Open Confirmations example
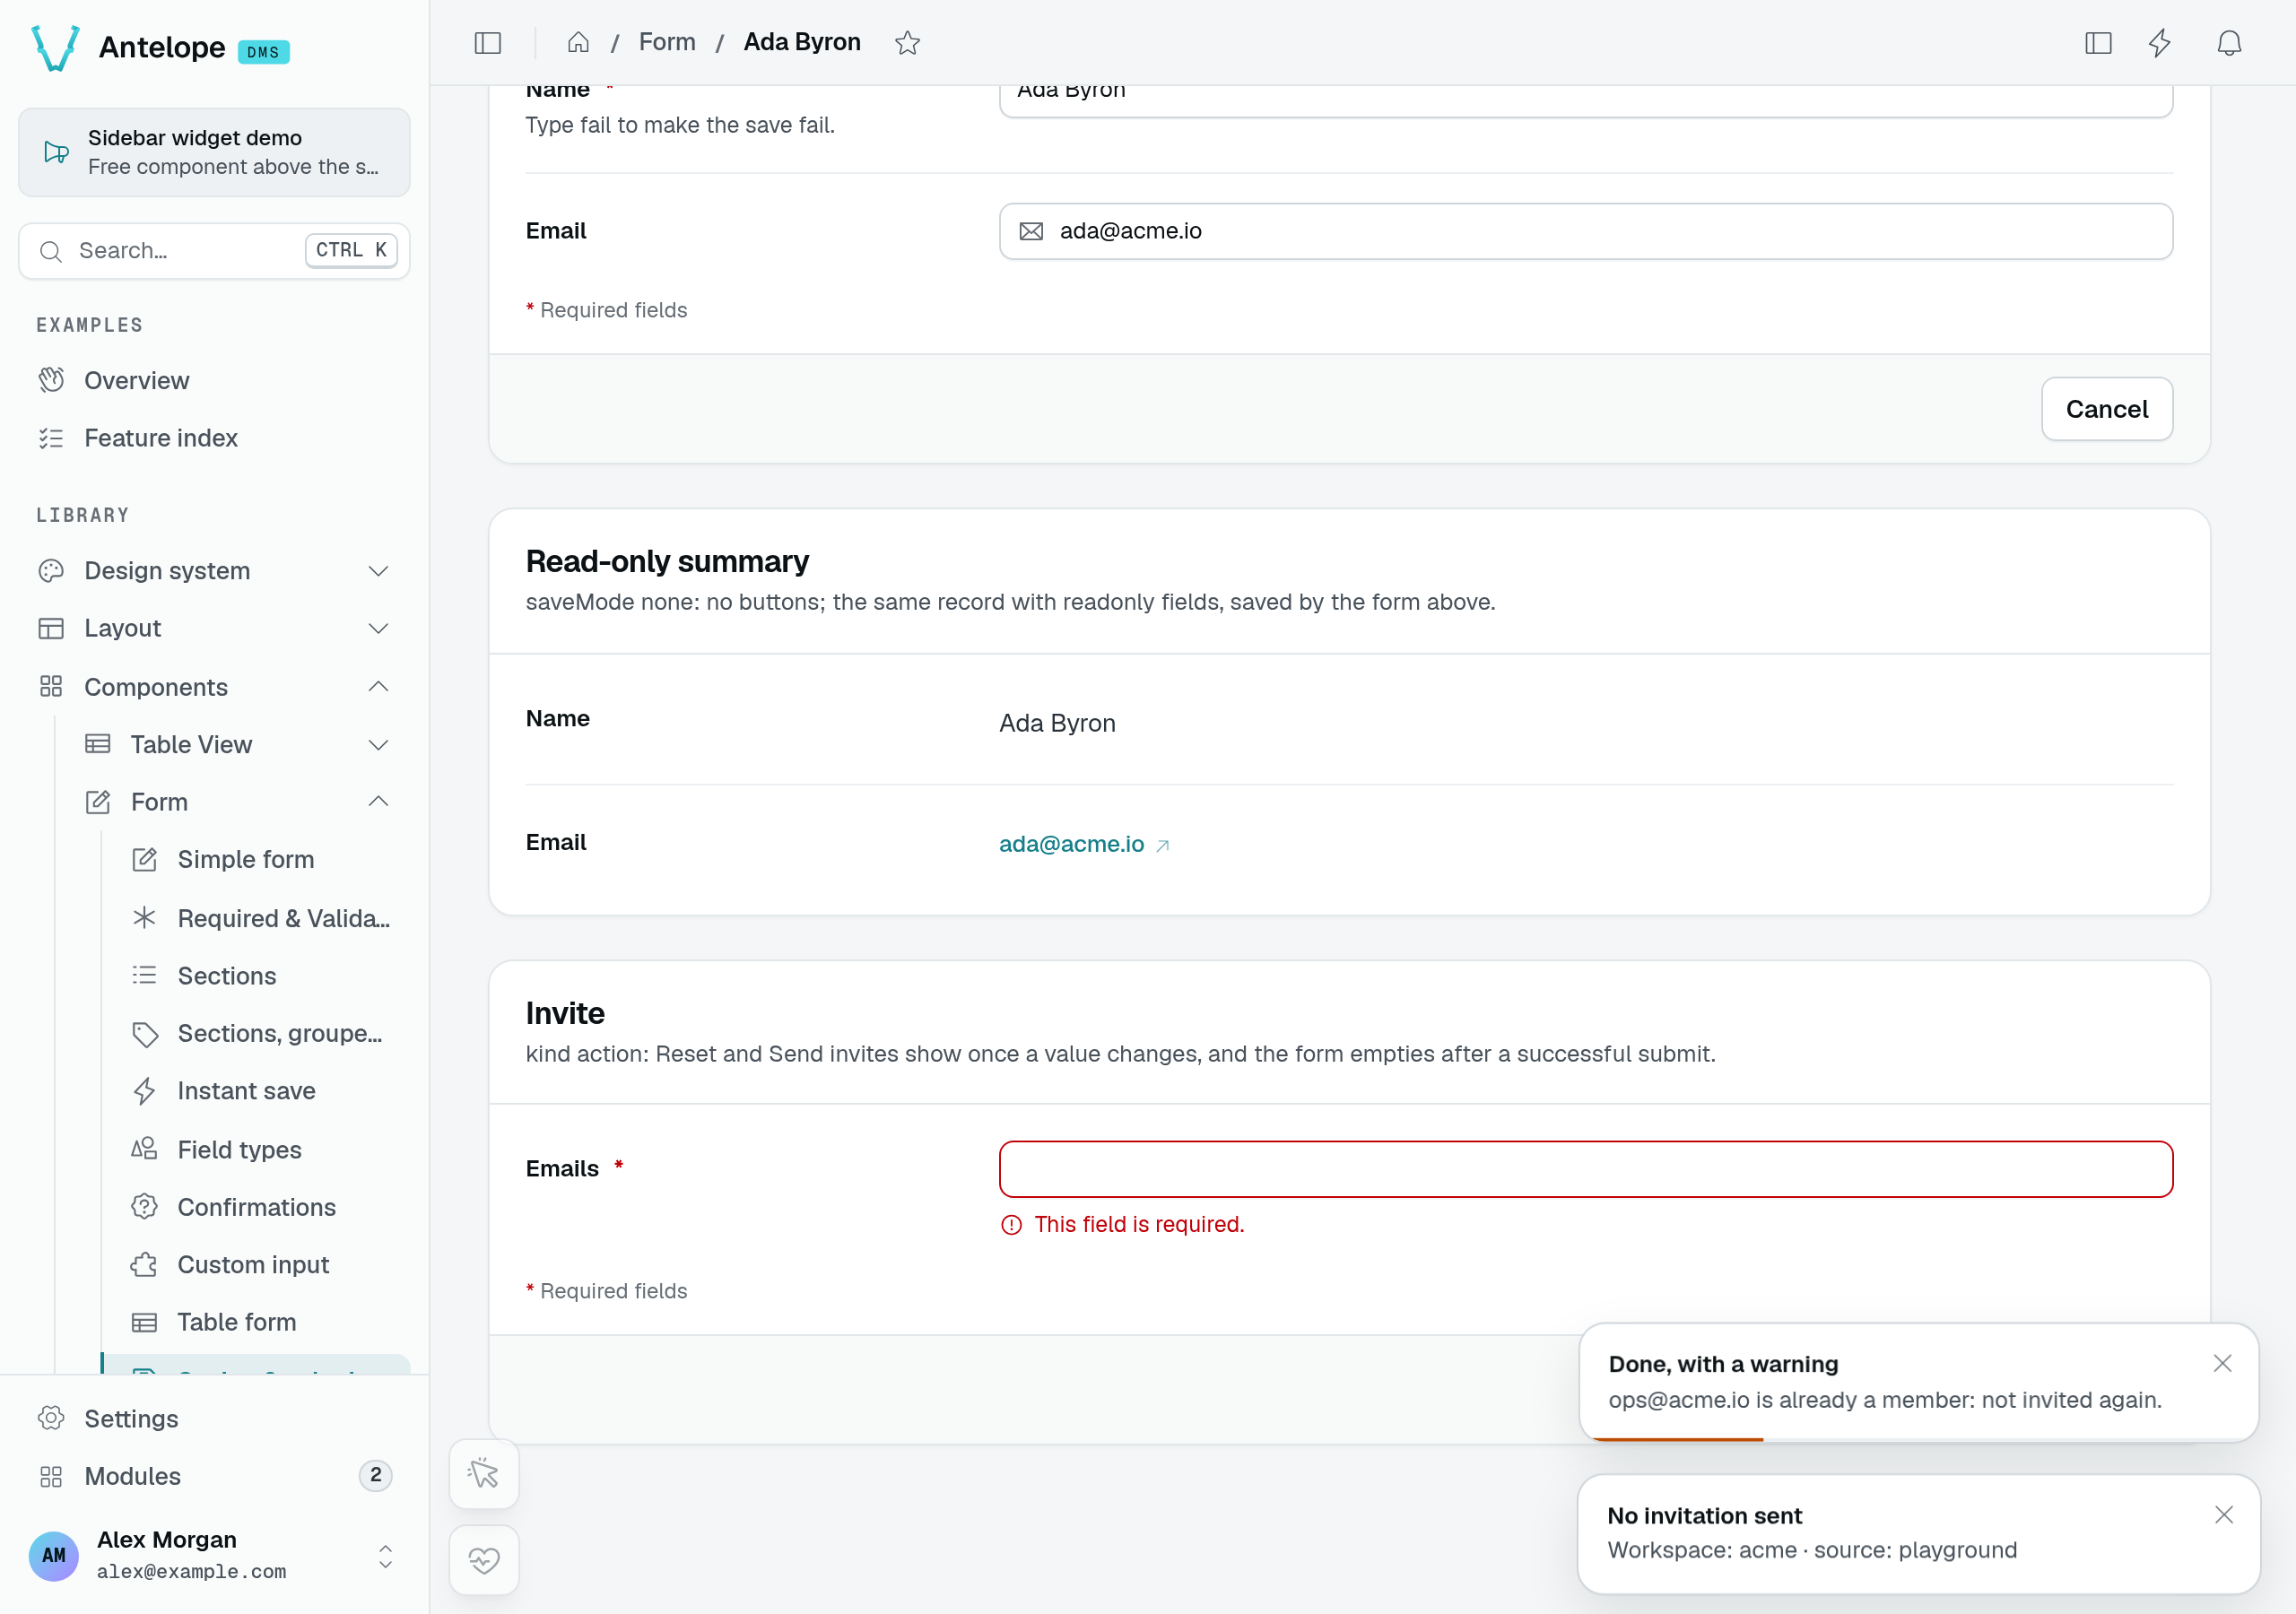Viewport: 2296px width, 1614px height. point(260,1207)
